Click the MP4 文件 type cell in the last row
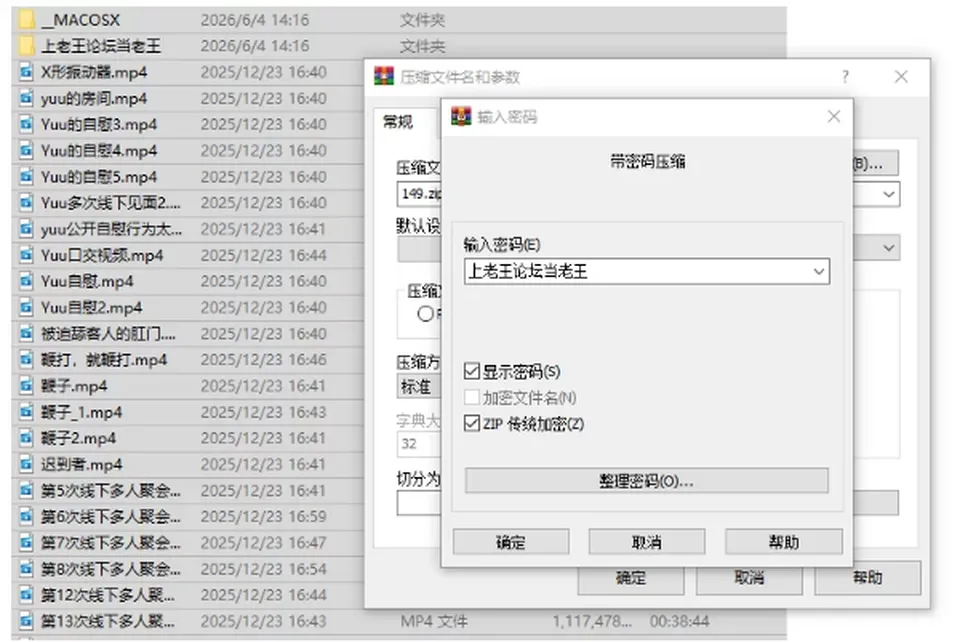This screenshot has width=960, height=642. pos(434,621)
